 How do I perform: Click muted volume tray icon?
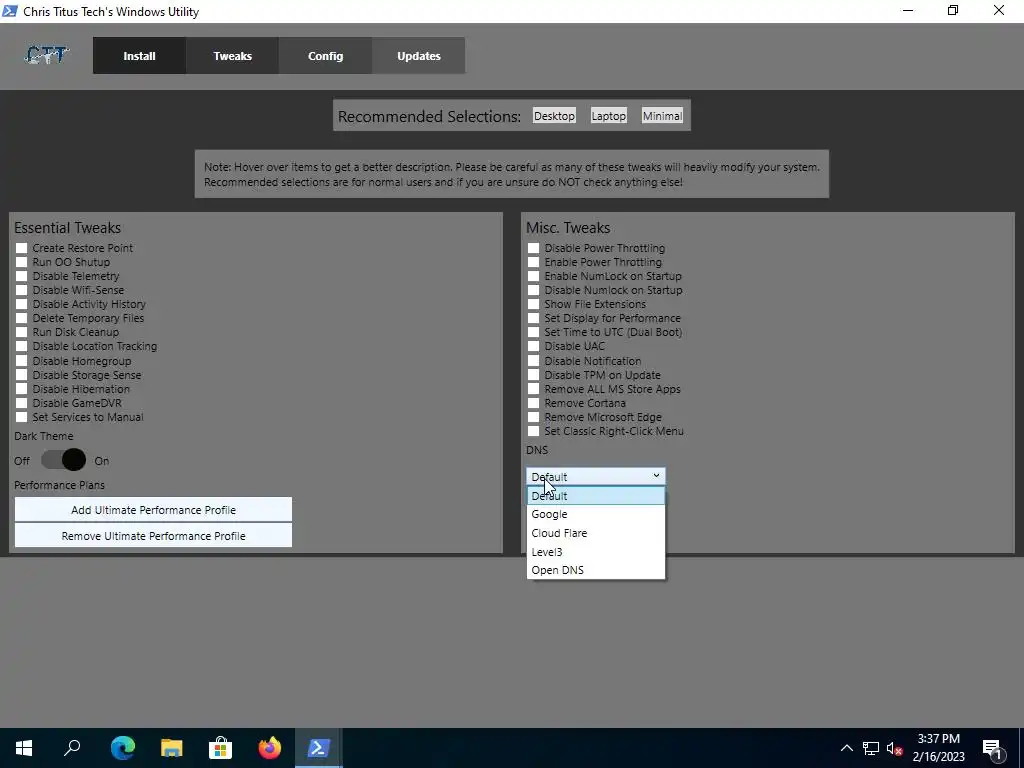[x=894, y=748]
